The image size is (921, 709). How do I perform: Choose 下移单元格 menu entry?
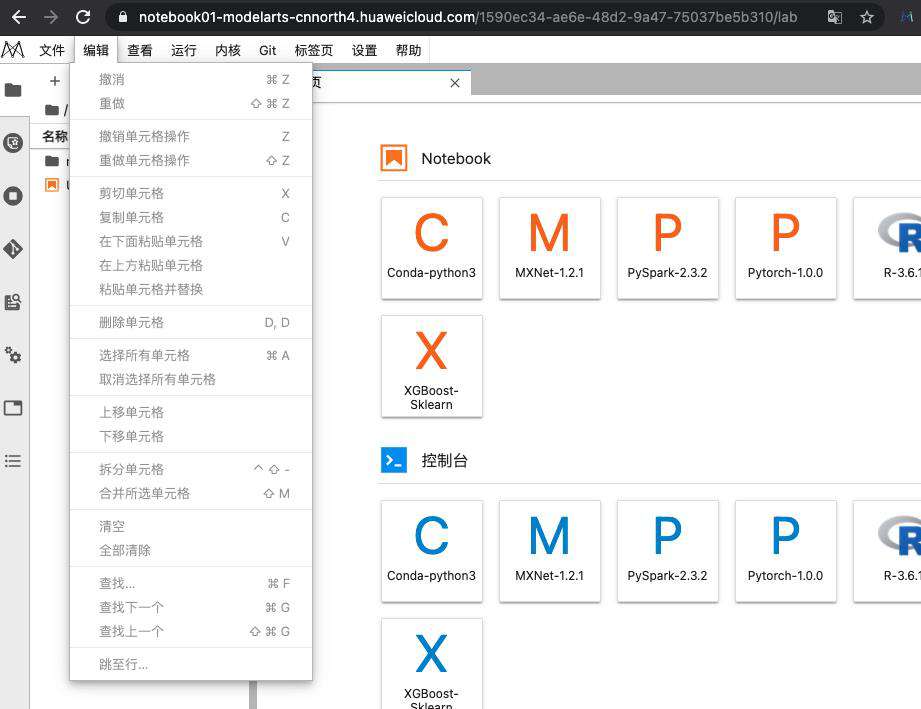[x=191, y=436]
